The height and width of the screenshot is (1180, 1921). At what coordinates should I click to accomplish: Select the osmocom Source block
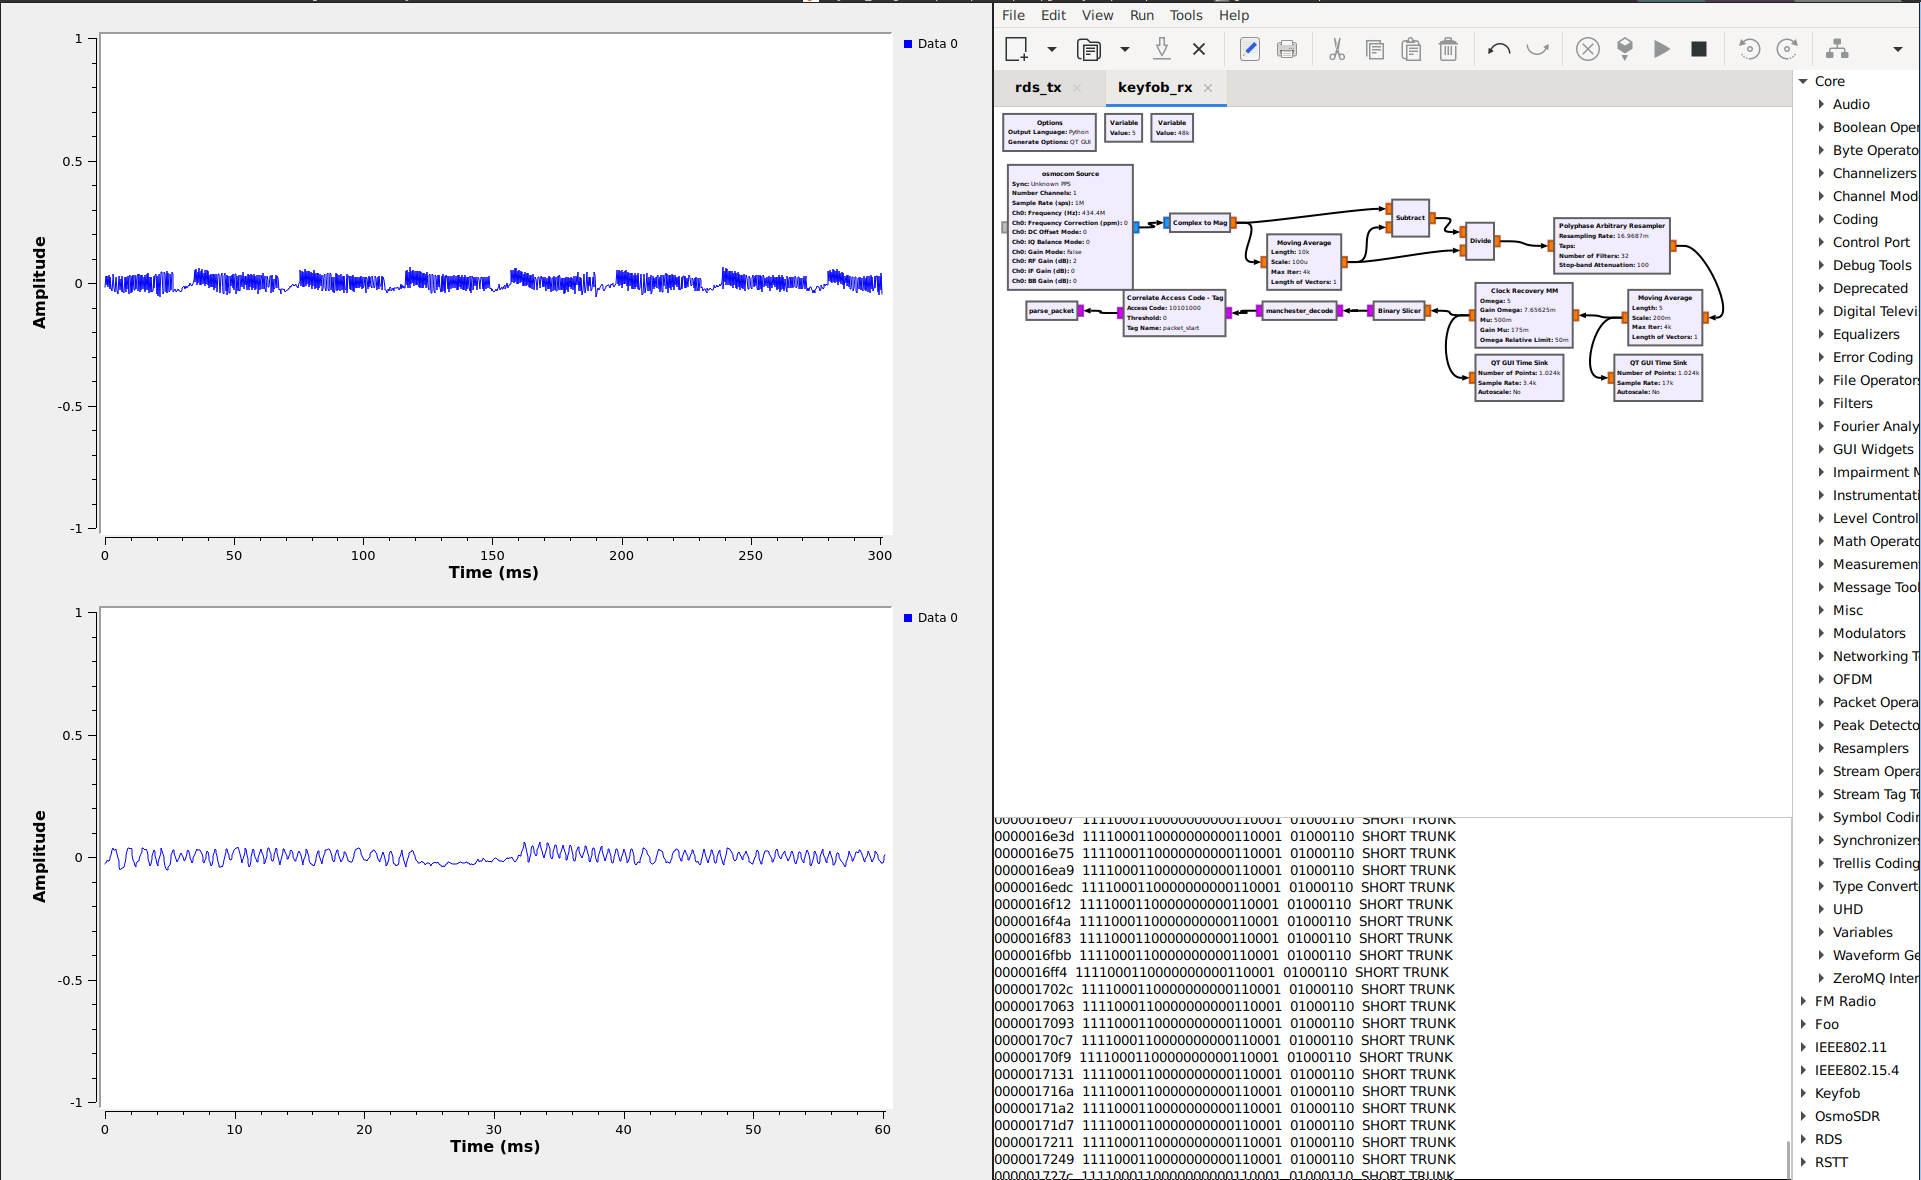coord(1069,227)
